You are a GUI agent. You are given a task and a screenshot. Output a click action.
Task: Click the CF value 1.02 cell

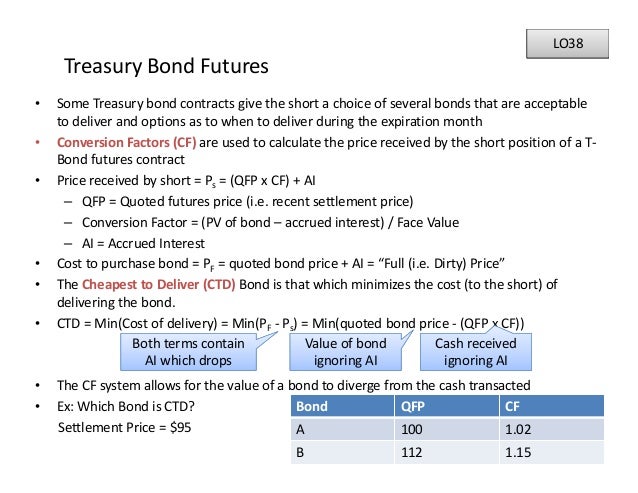[x=552, y=429]
